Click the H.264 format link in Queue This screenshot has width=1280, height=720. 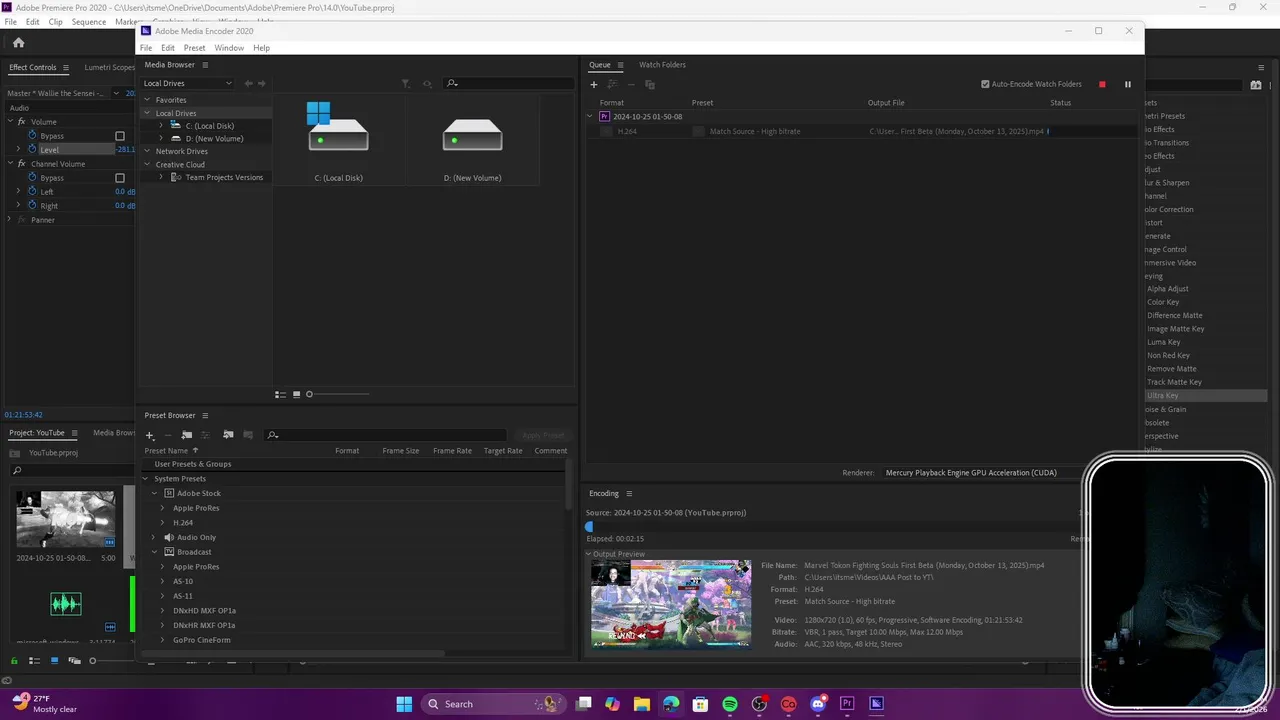627,131
